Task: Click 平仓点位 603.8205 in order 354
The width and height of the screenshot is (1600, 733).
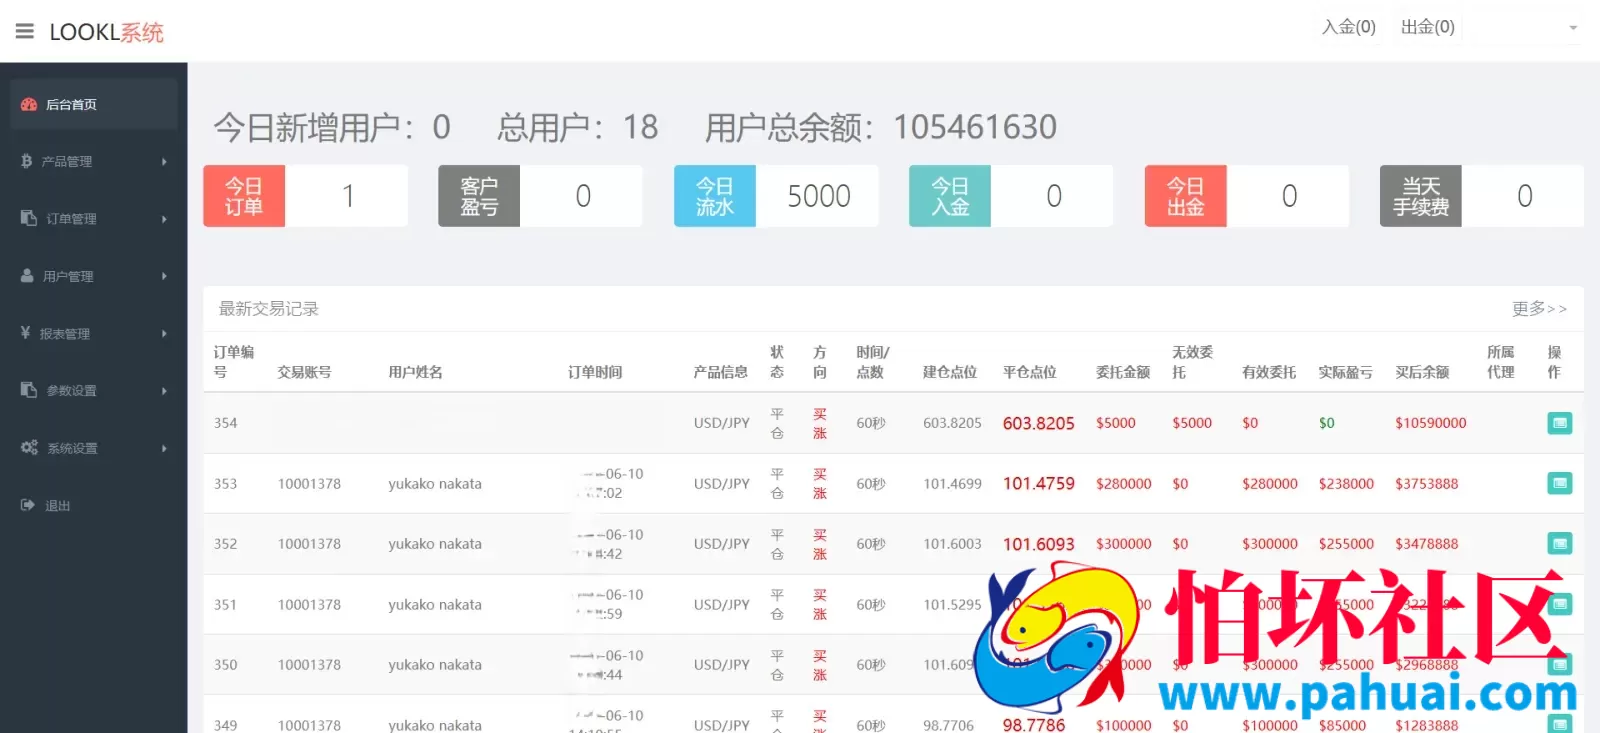Action: point(1038,423)
